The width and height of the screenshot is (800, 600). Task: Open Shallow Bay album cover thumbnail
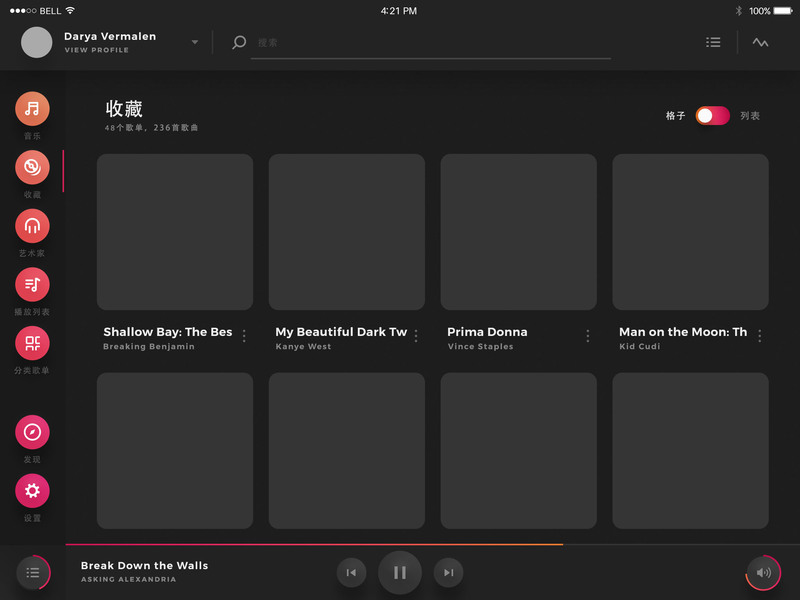[x=175, y=232]
